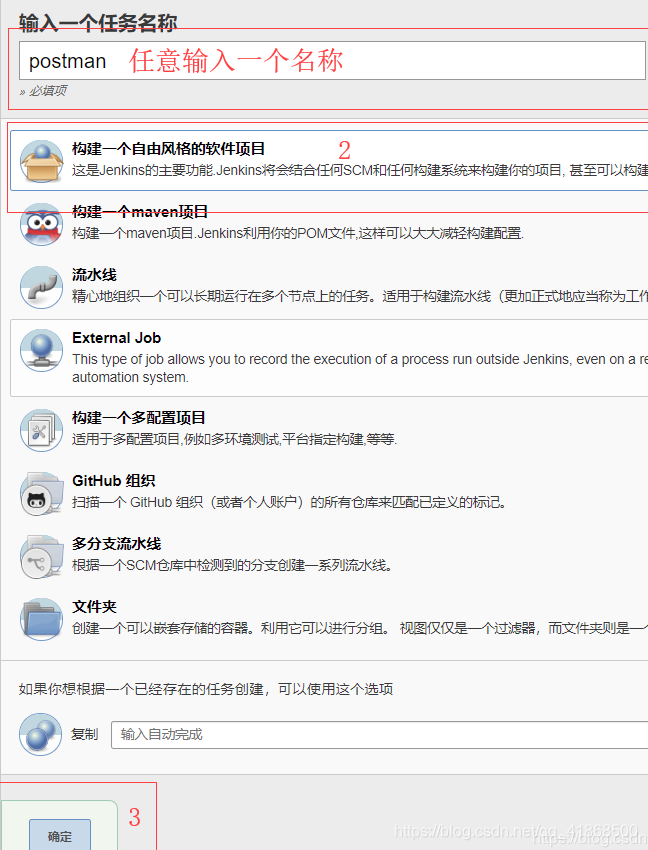Select the 文件夹 title
The height and width of the screenshot is (850, 648).
click(x=94, y=607)
